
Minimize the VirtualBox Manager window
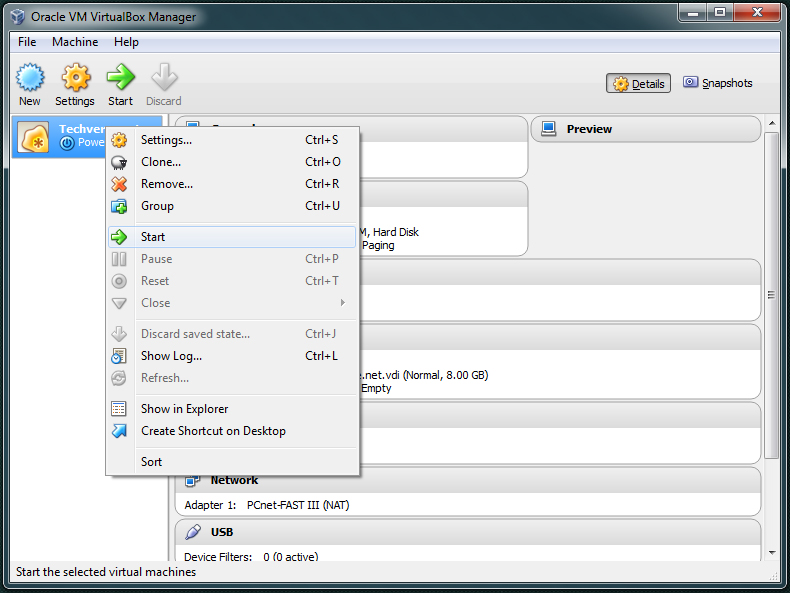(693, 13)
